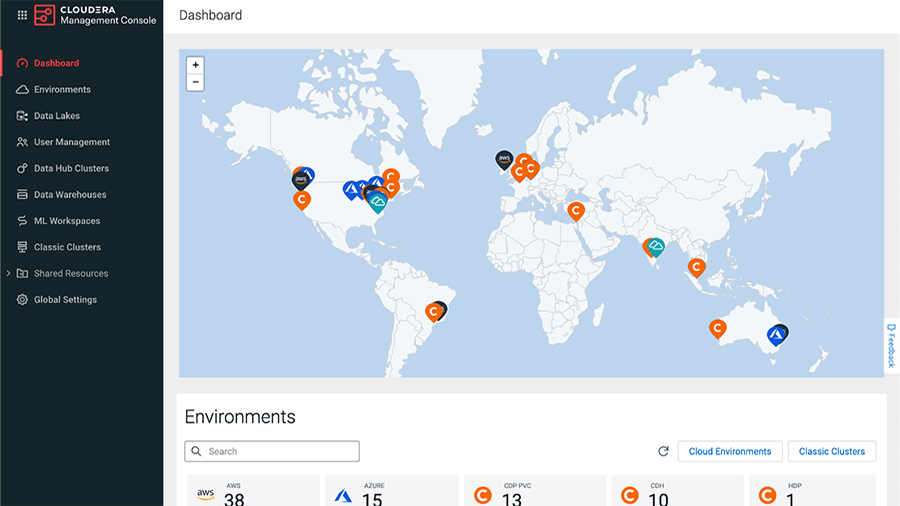900x506 pixels.
Task: Click the Classic Clusters server icon
Action: point(22,247)
